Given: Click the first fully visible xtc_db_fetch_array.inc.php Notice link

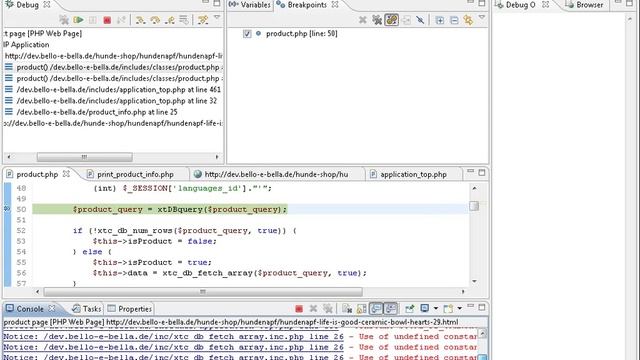Looking at the screenshot, I should 173,337.
